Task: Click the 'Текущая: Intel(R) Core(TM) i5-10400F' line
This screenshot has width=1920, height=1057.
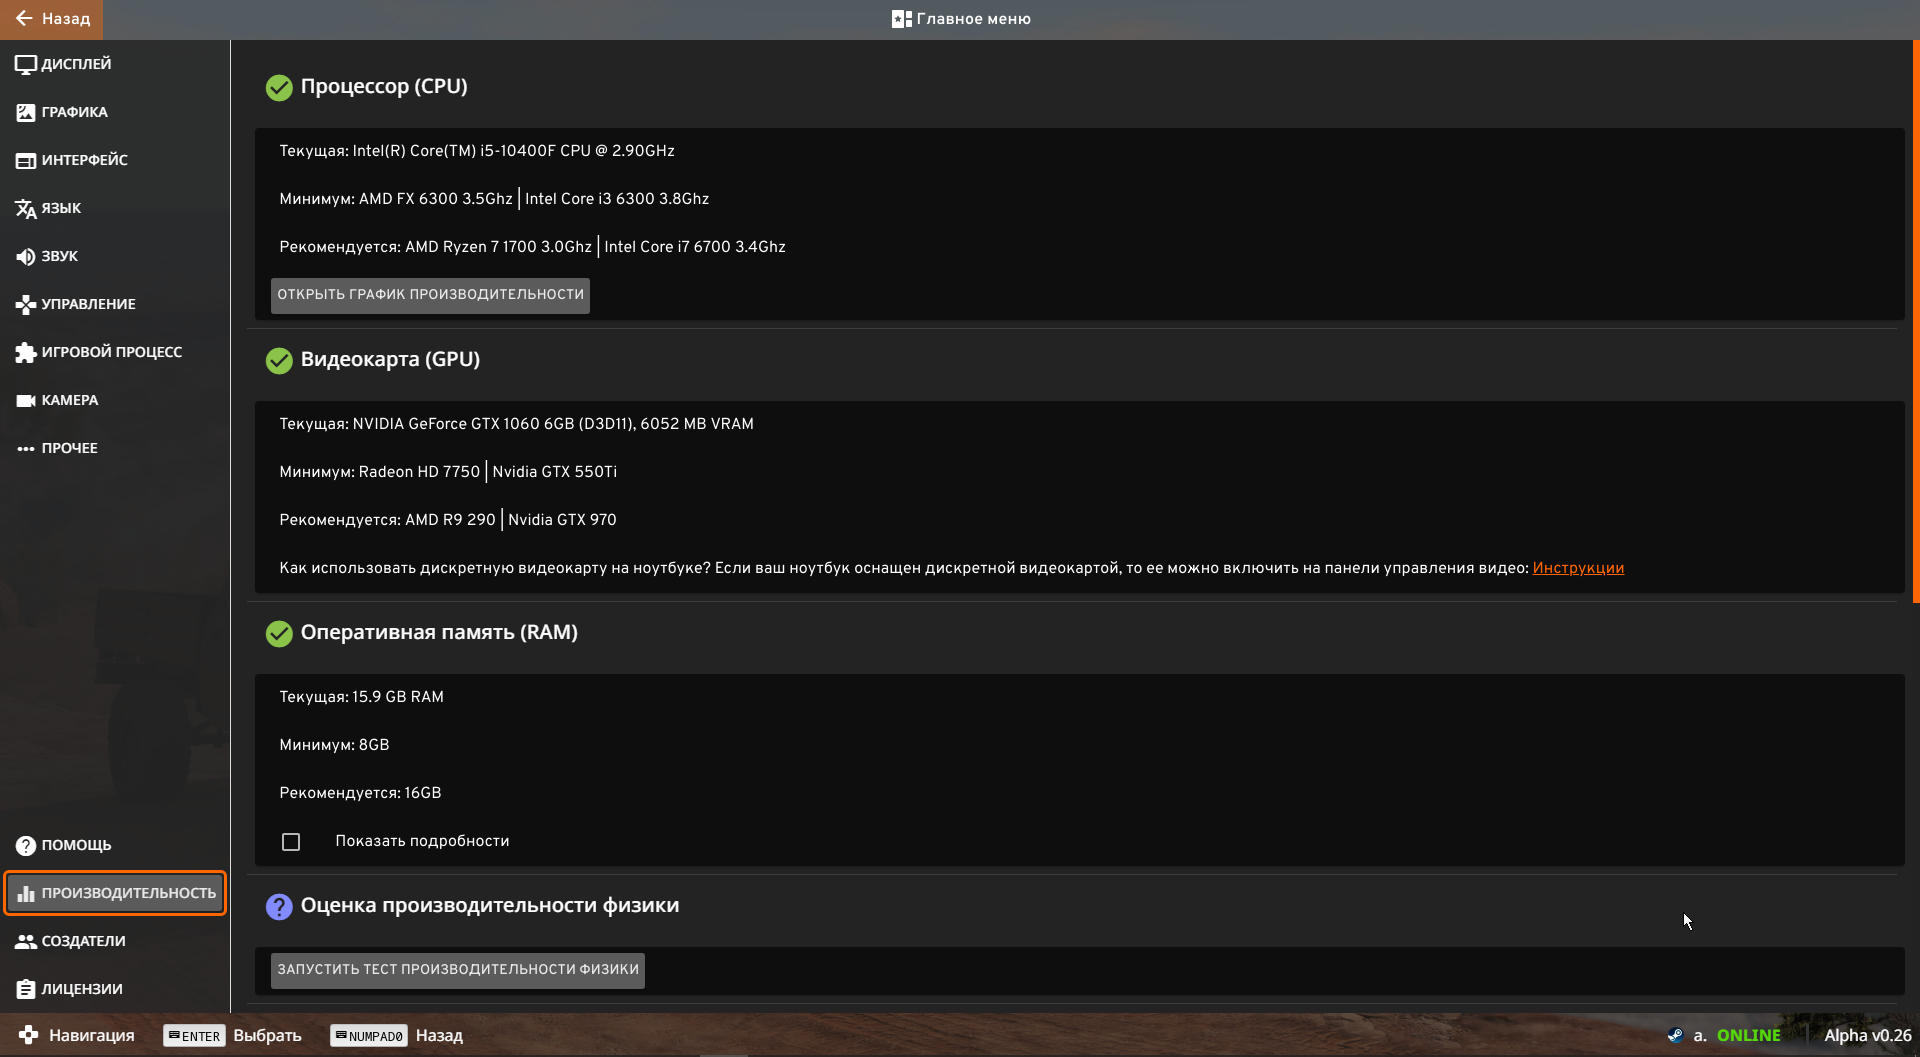Action: tap(477, 151)
